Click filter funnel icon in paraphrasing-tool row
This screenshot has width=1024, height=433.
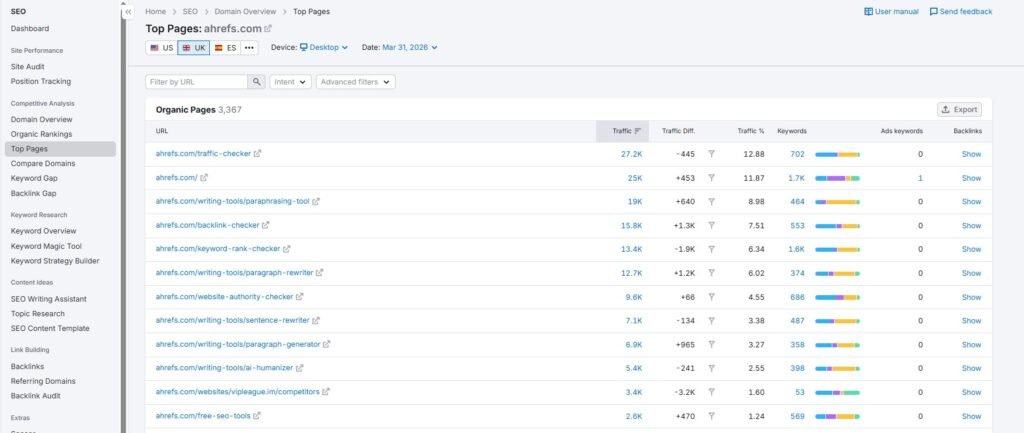[711, 202]
